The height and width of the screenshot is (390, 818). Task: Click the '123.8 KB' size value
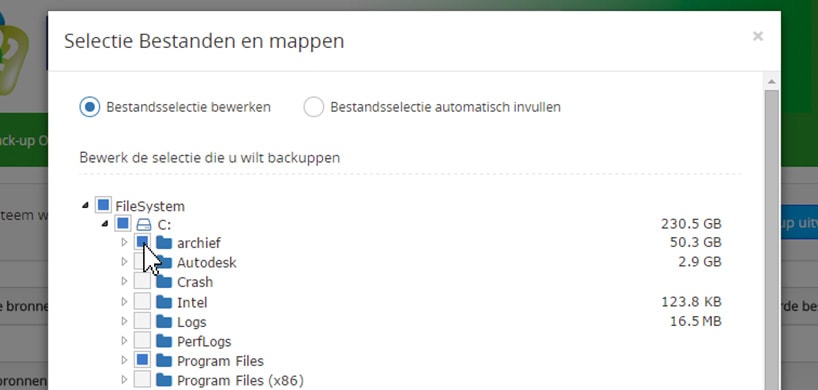[x=691, y=301]
